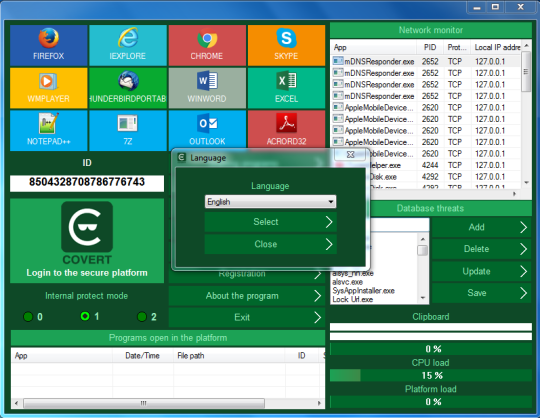Launch OUTLOOK tile
This screenshot has height=418, width=540.
click(207, 129)
